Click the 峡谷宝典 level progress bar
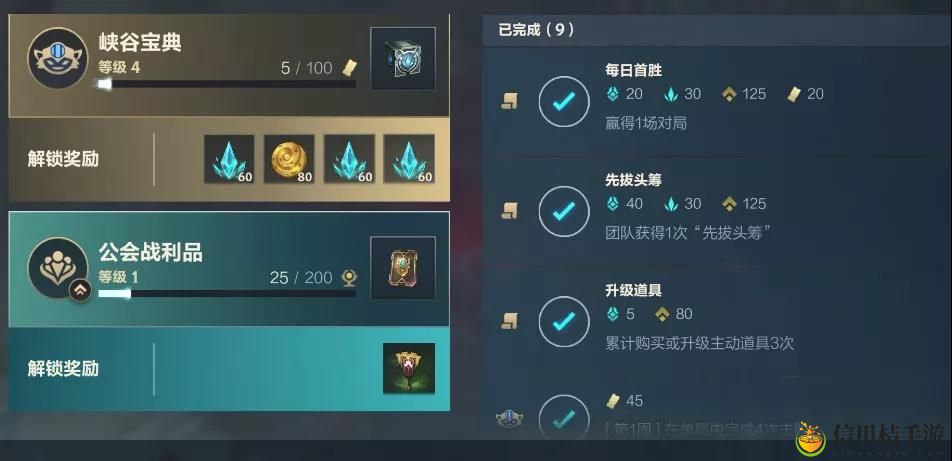The image size is (952, 461). 227,84
